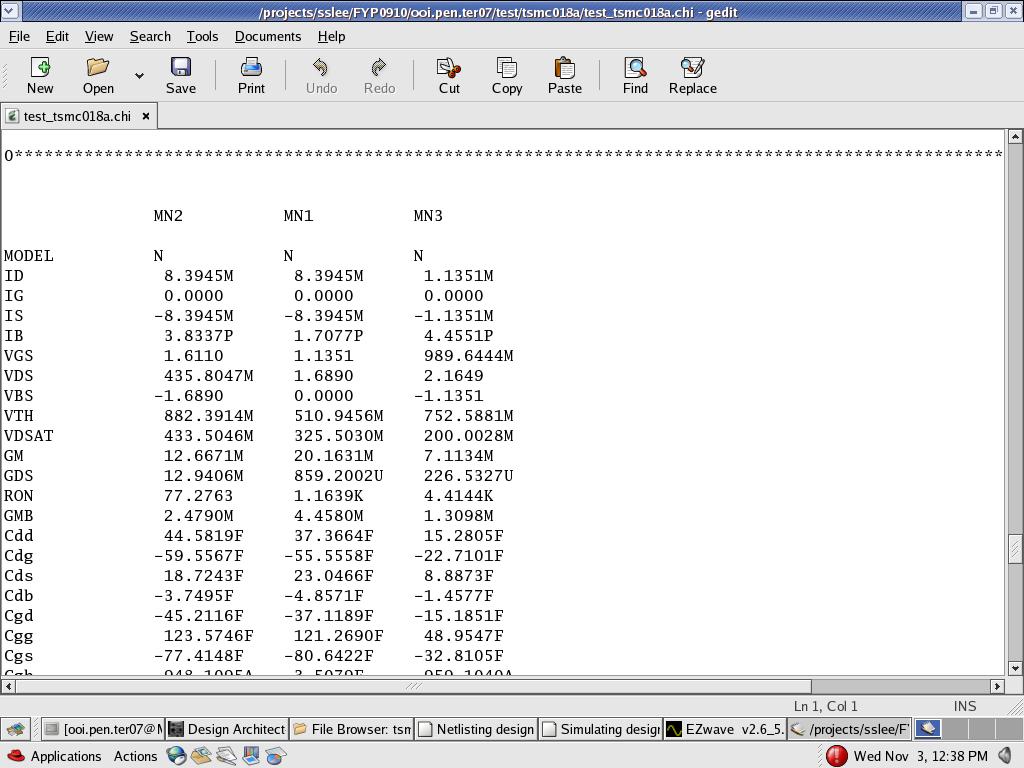Open Replace tool in the toolbar

click(x=693, y=76)
